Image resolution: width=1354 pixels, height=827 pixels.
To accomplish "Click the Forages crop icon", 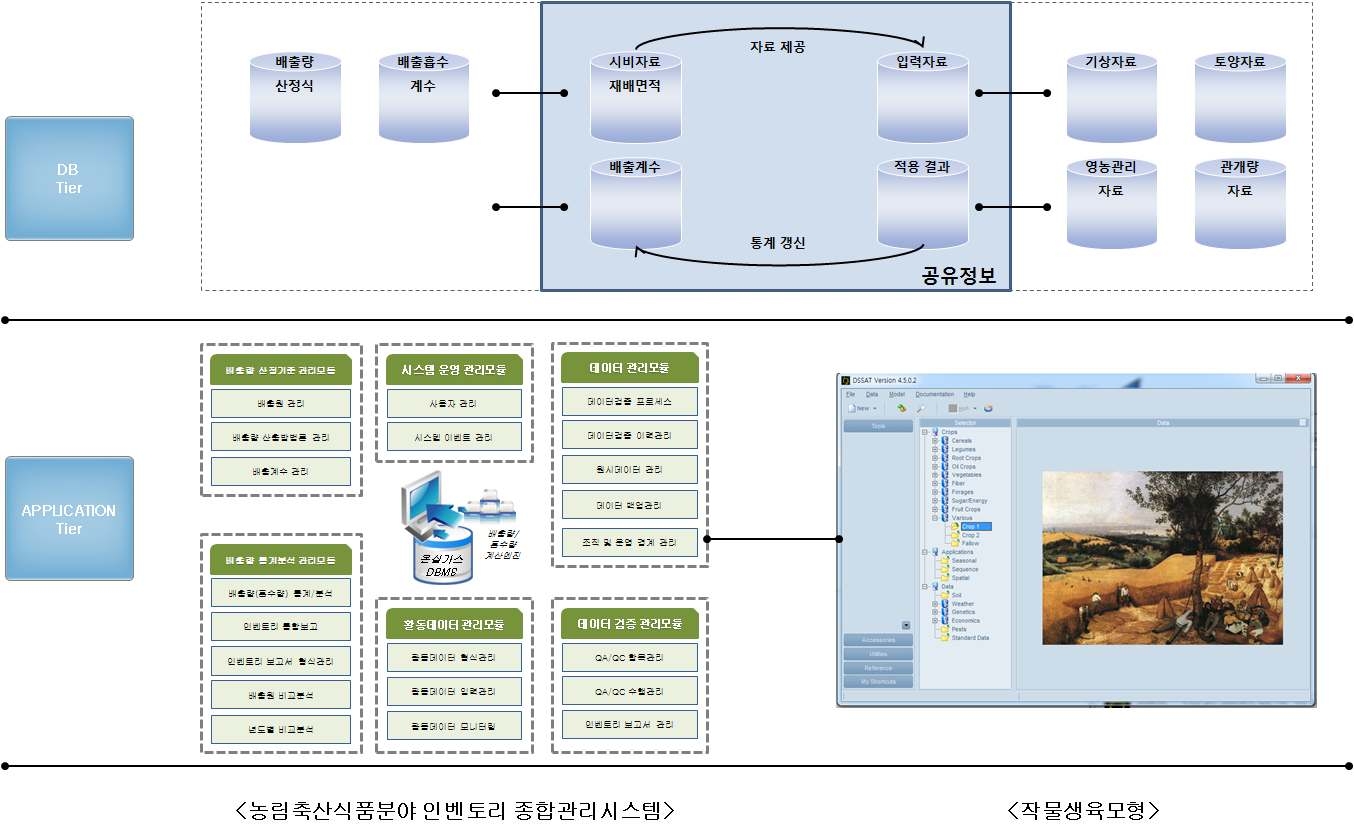I will (945, 492).
